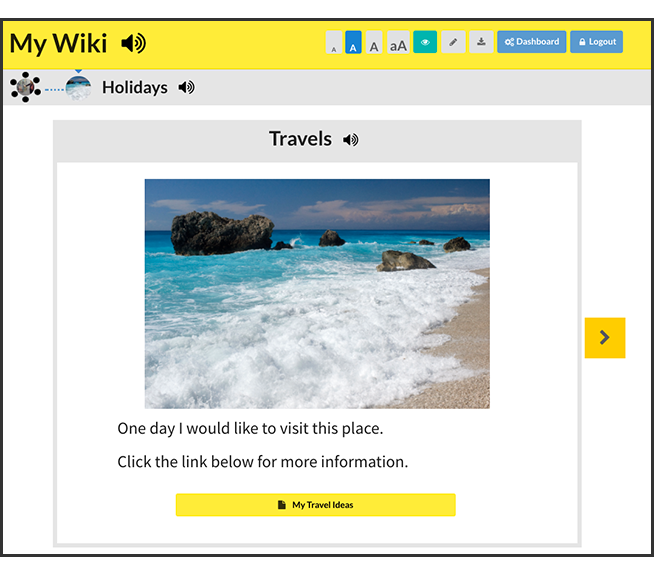Select the smallest text size A
654x574 pixels.
pyautogui.click(x=334, y=42)
